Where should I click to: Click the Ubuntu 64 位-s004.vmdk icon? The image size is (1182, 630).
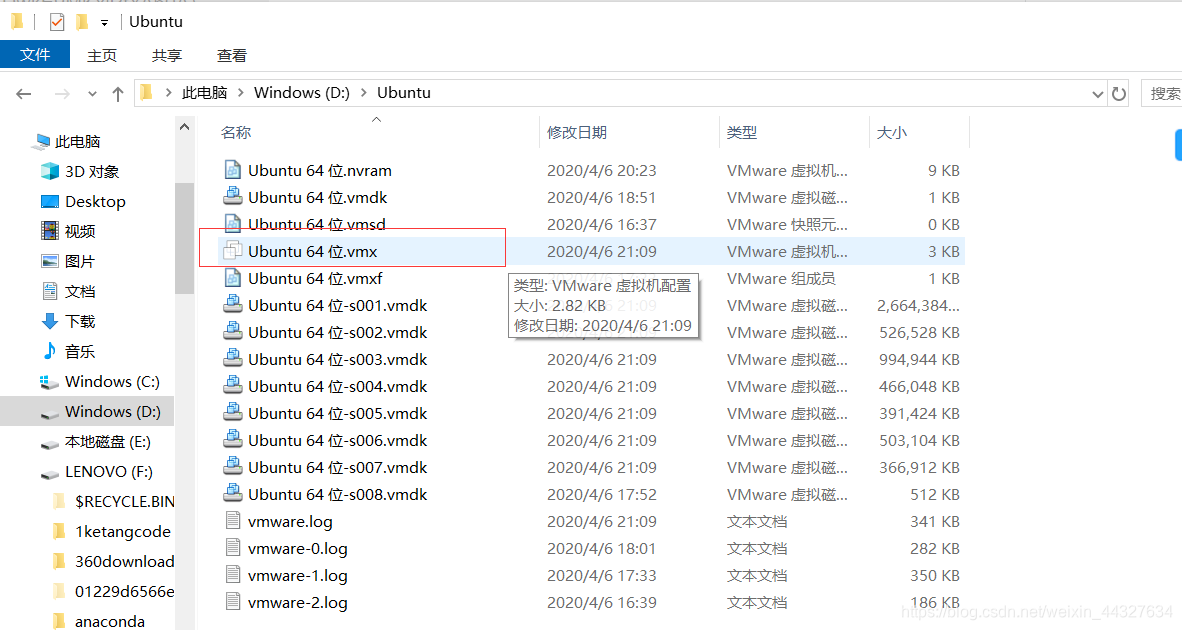(x=233, y=386)
